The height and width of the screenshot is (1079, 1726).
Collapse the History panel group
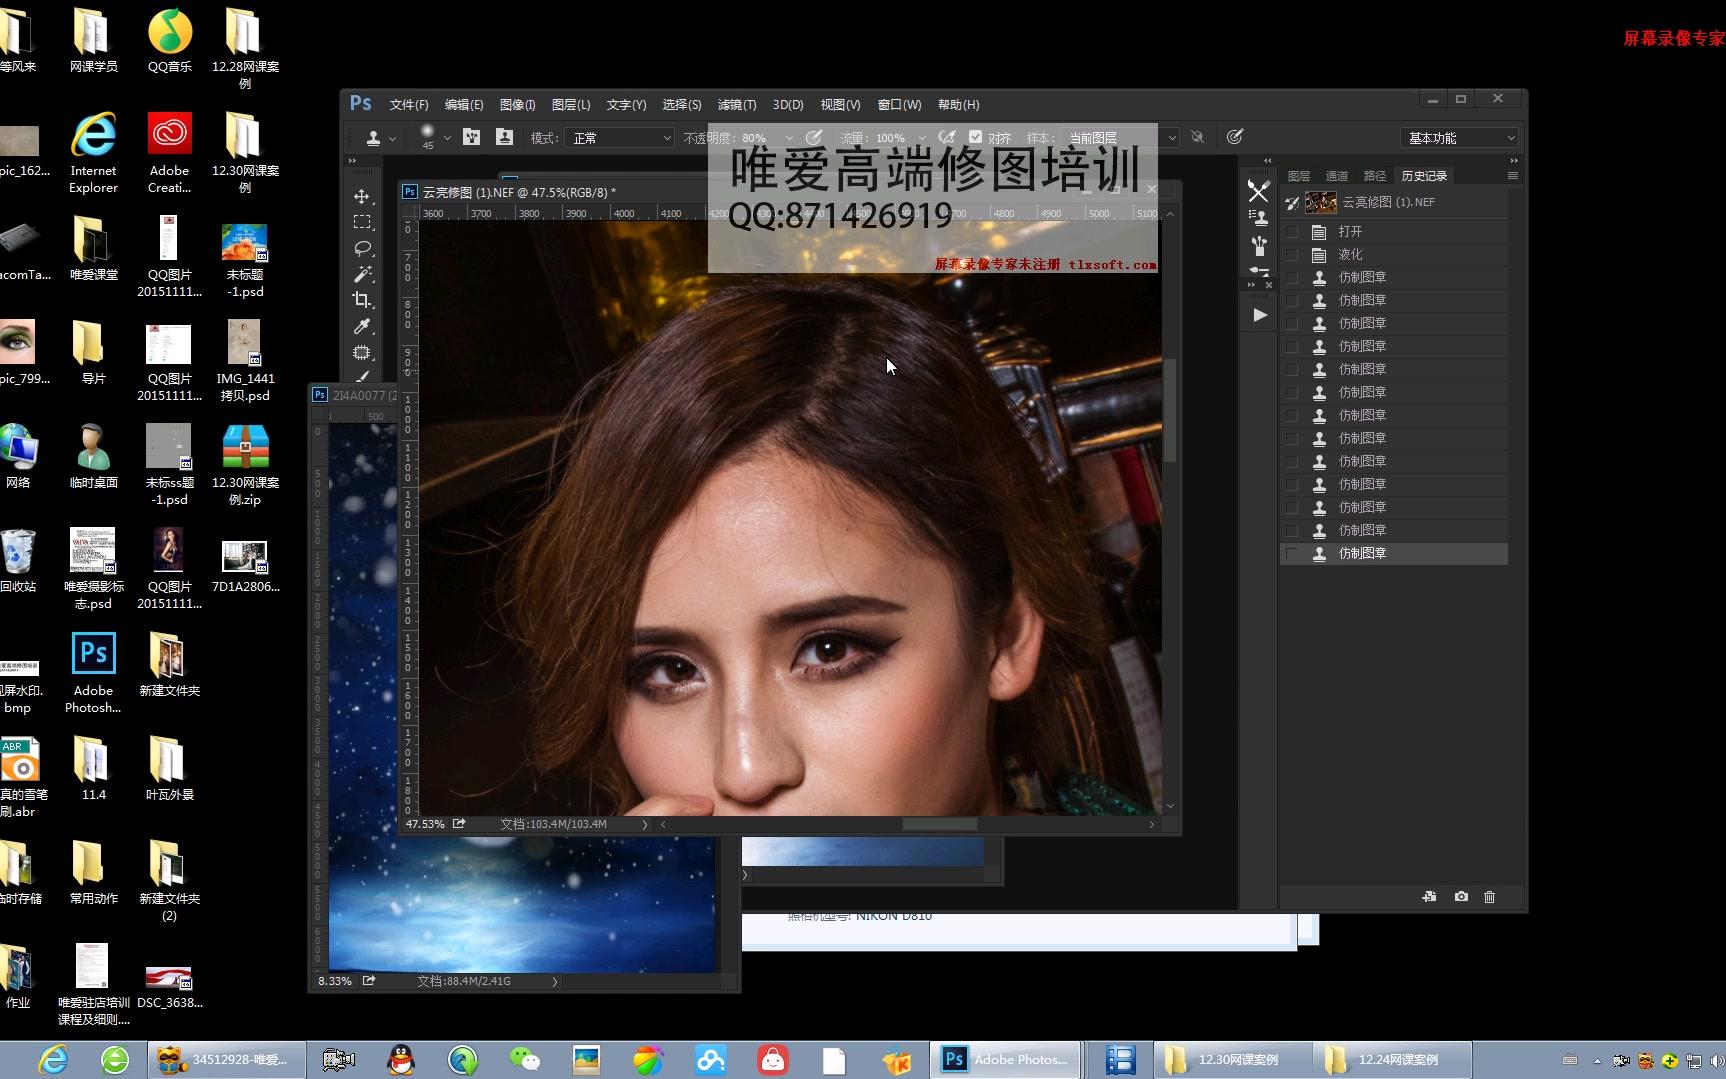(1514, 160)
